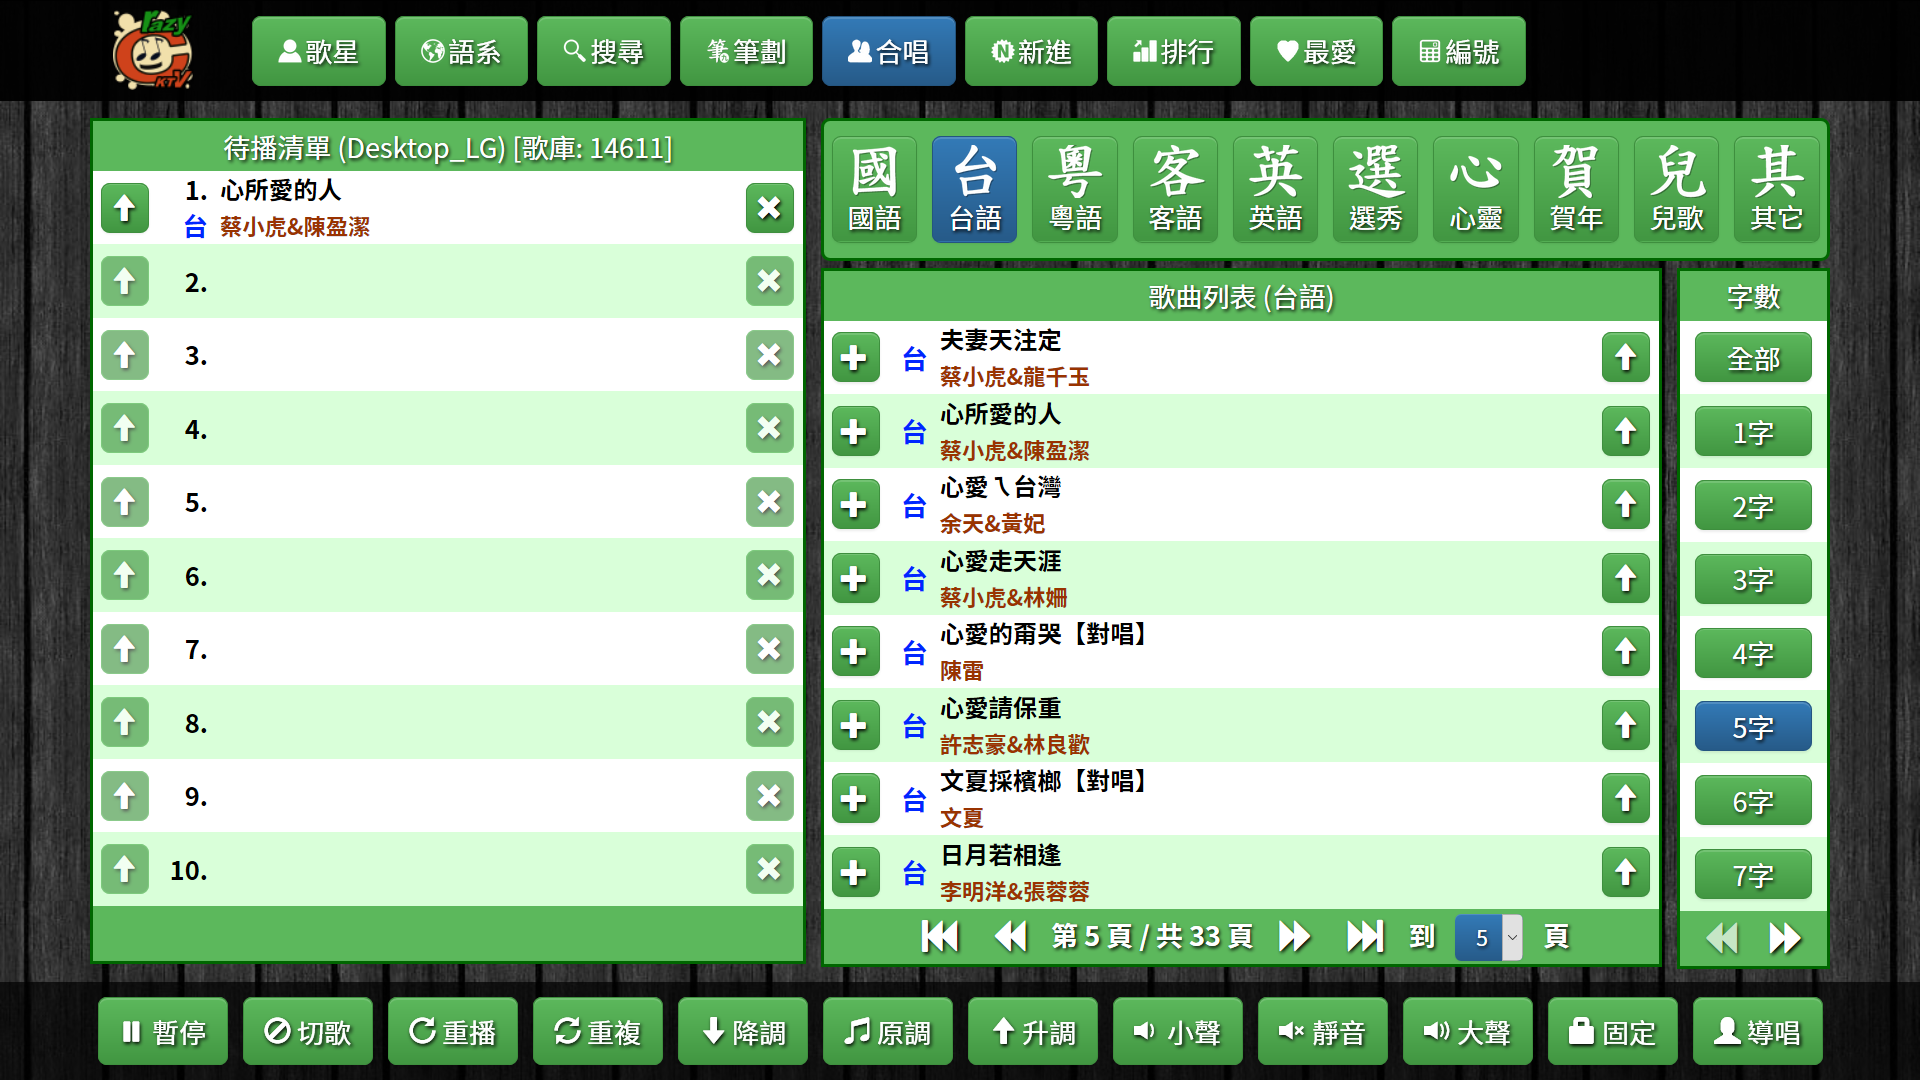Toggle mute with 靜音 button
Screen dimensions: 1920x1080
pyautogui.click(x=1322, y=1031)
